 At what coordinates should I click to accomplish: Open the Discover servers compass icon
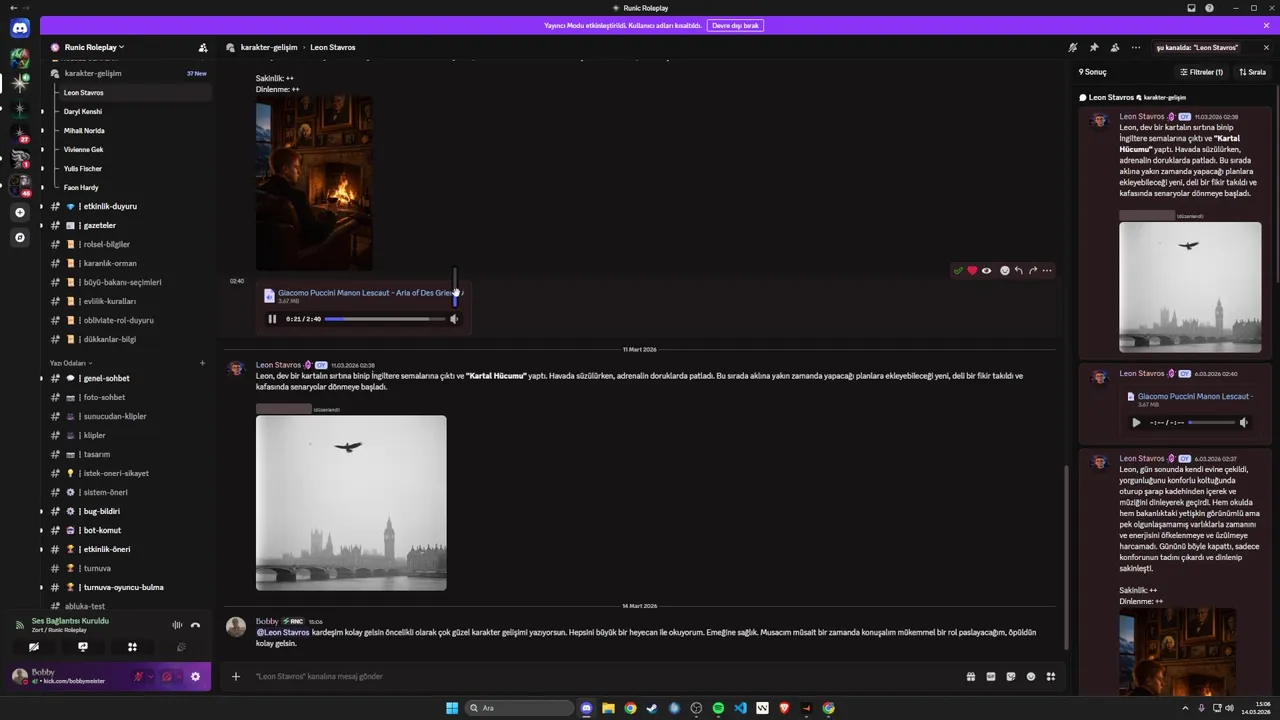point(20,237)
